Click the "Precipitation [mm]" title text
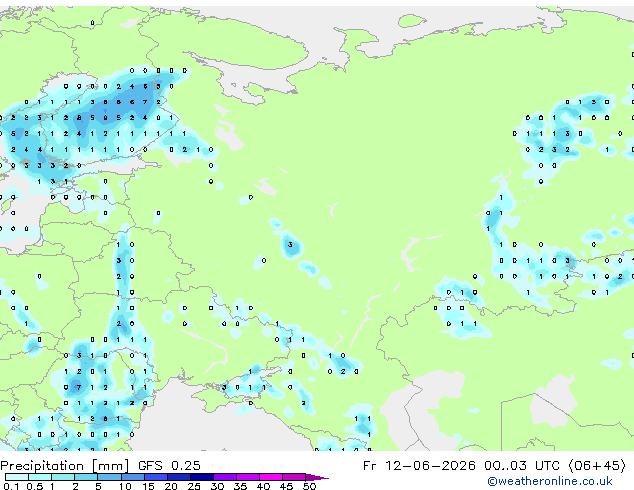634x490 pixels. pos(65,466)
